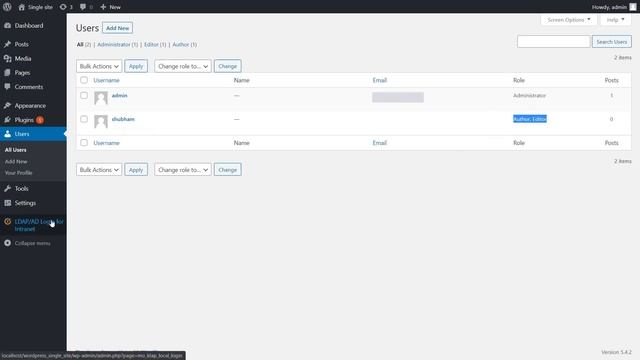Collapse the admin sidebar menu
This screenshot has width=640, height=360.
click(32, 243)
